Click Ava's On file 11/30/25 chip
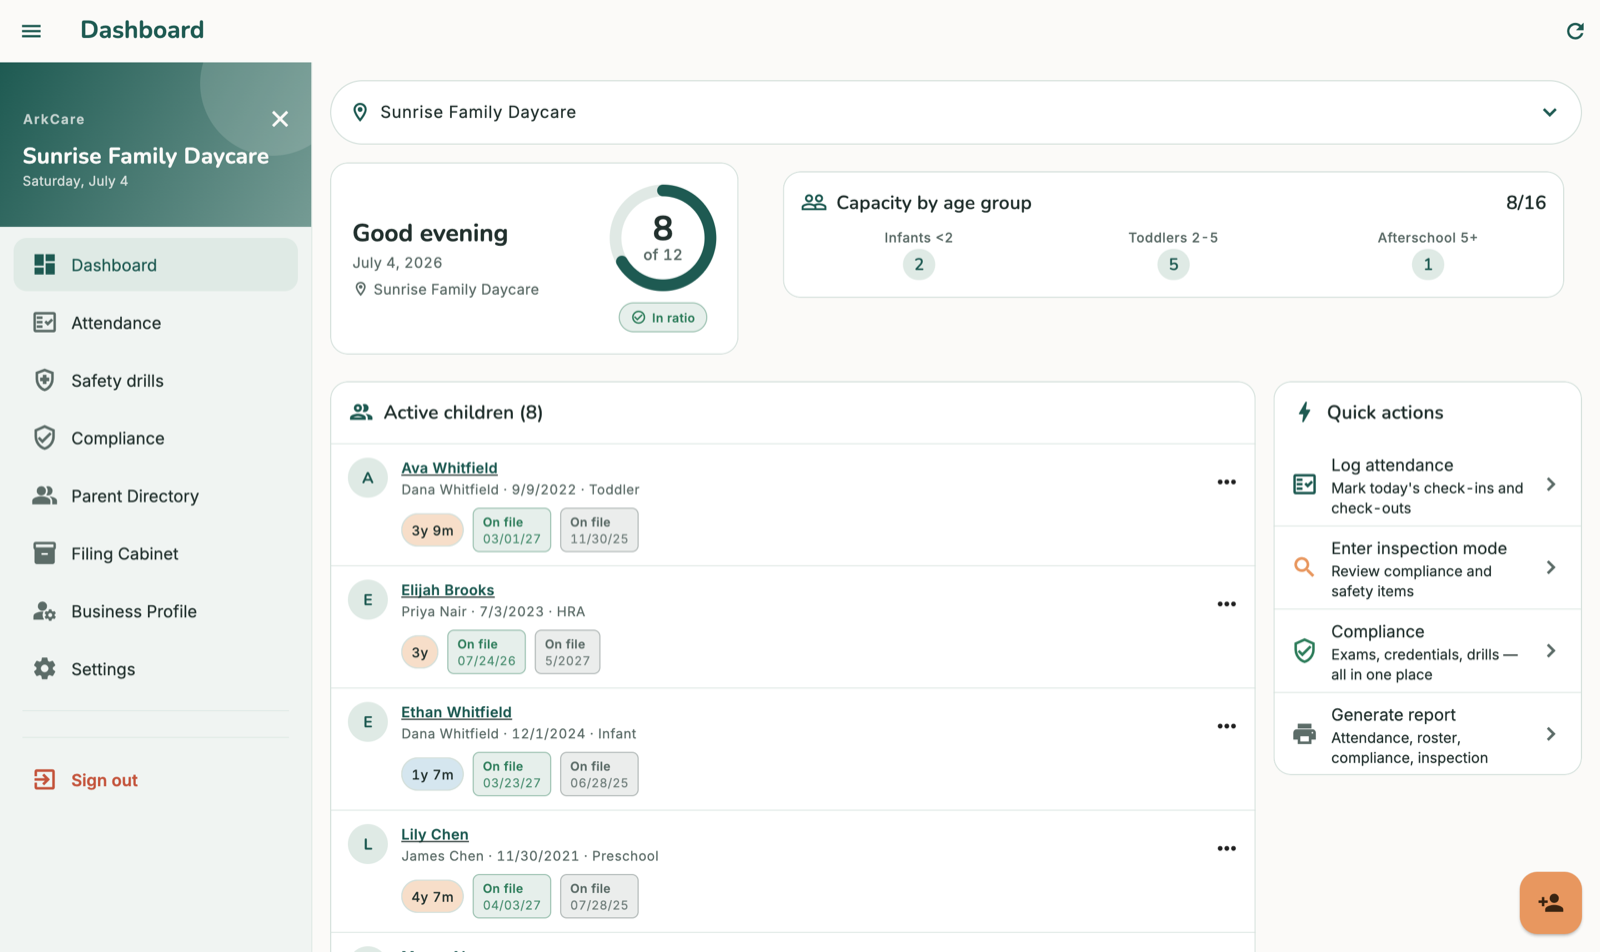 (599, 530)
